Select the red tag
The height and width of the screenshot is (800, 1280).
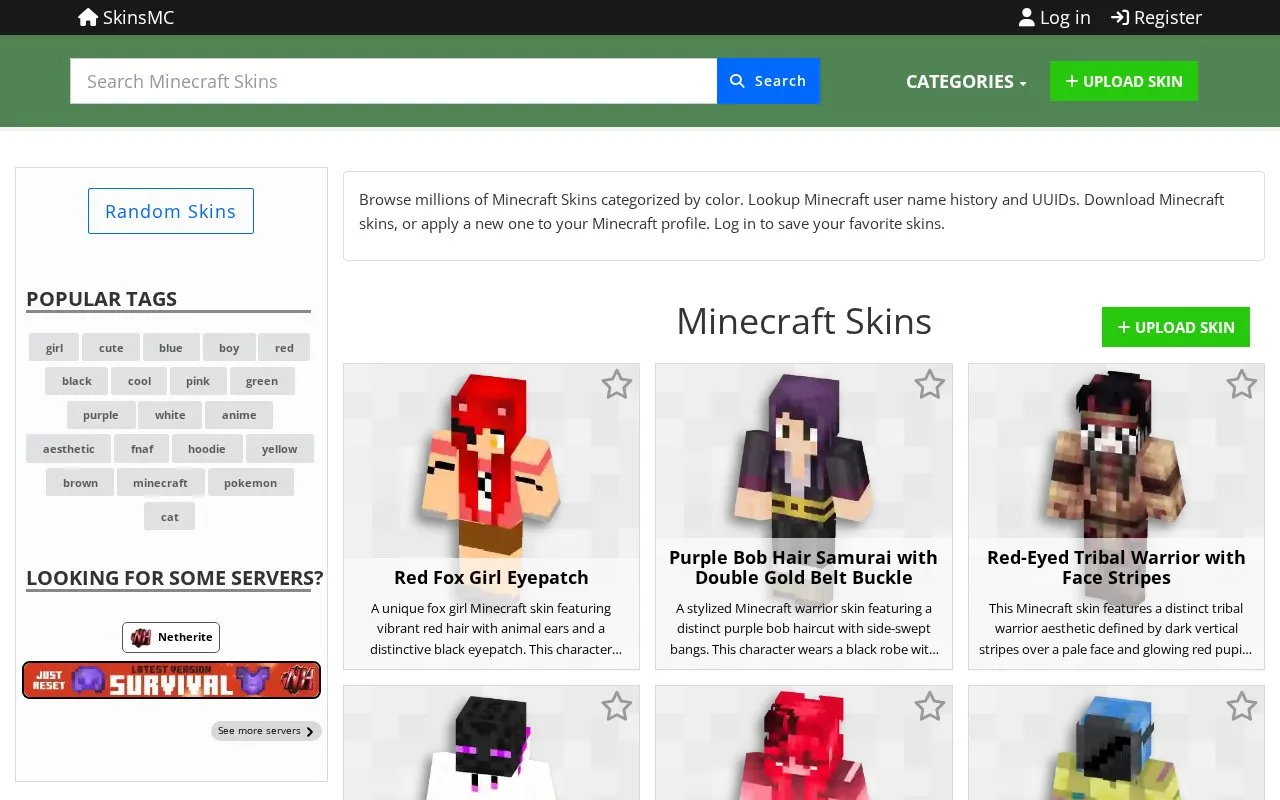284,348
